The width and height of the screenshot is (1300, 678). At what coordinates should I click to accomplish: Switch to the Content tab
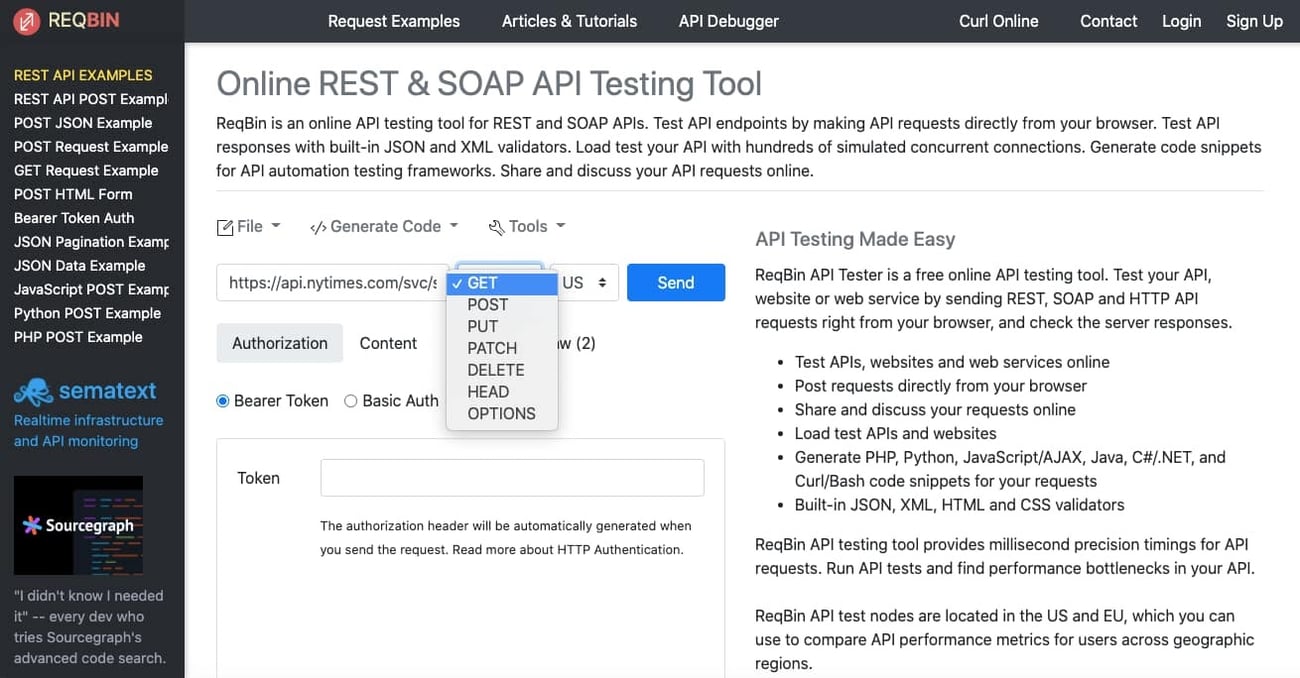[x=388, y=343]
